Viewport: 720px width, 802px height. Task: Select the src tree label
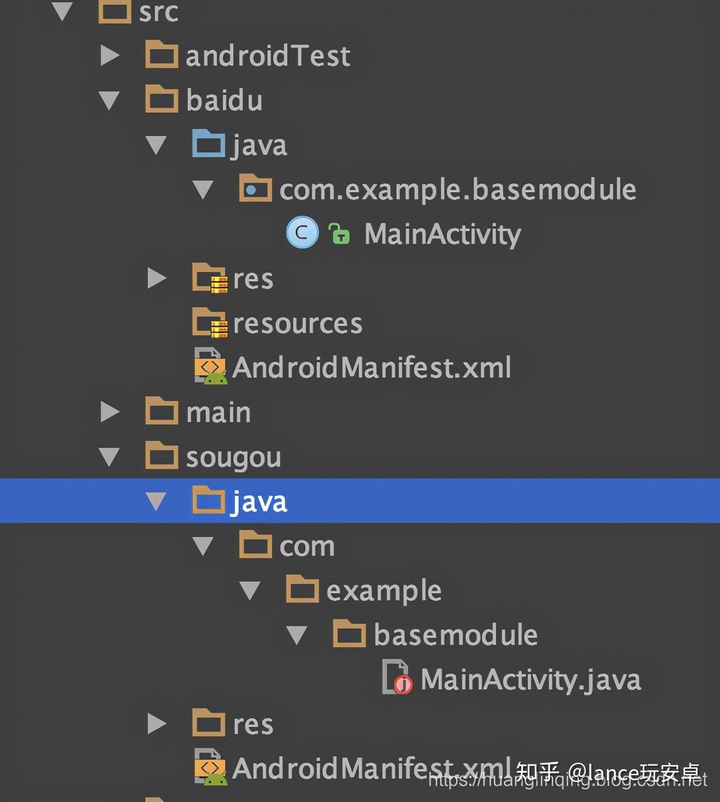pyautogui.click(x=159, y=11)
